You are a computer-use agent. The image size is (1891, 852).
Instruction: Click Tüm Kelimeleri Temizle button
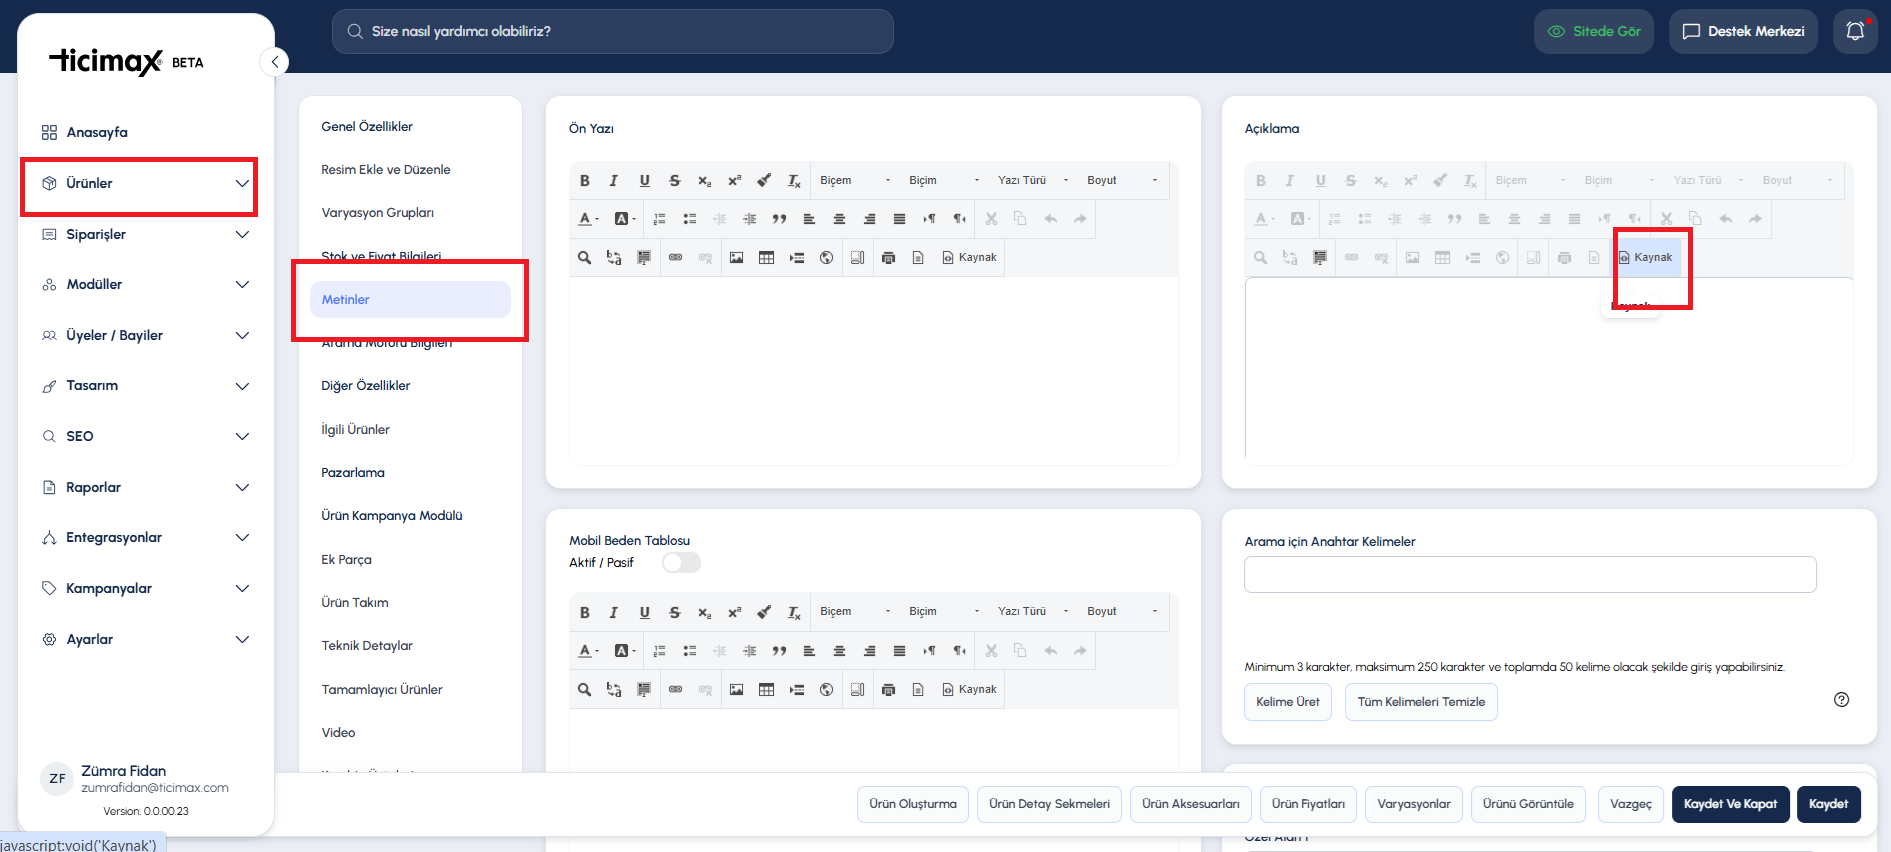click(x=1421, y=702)
